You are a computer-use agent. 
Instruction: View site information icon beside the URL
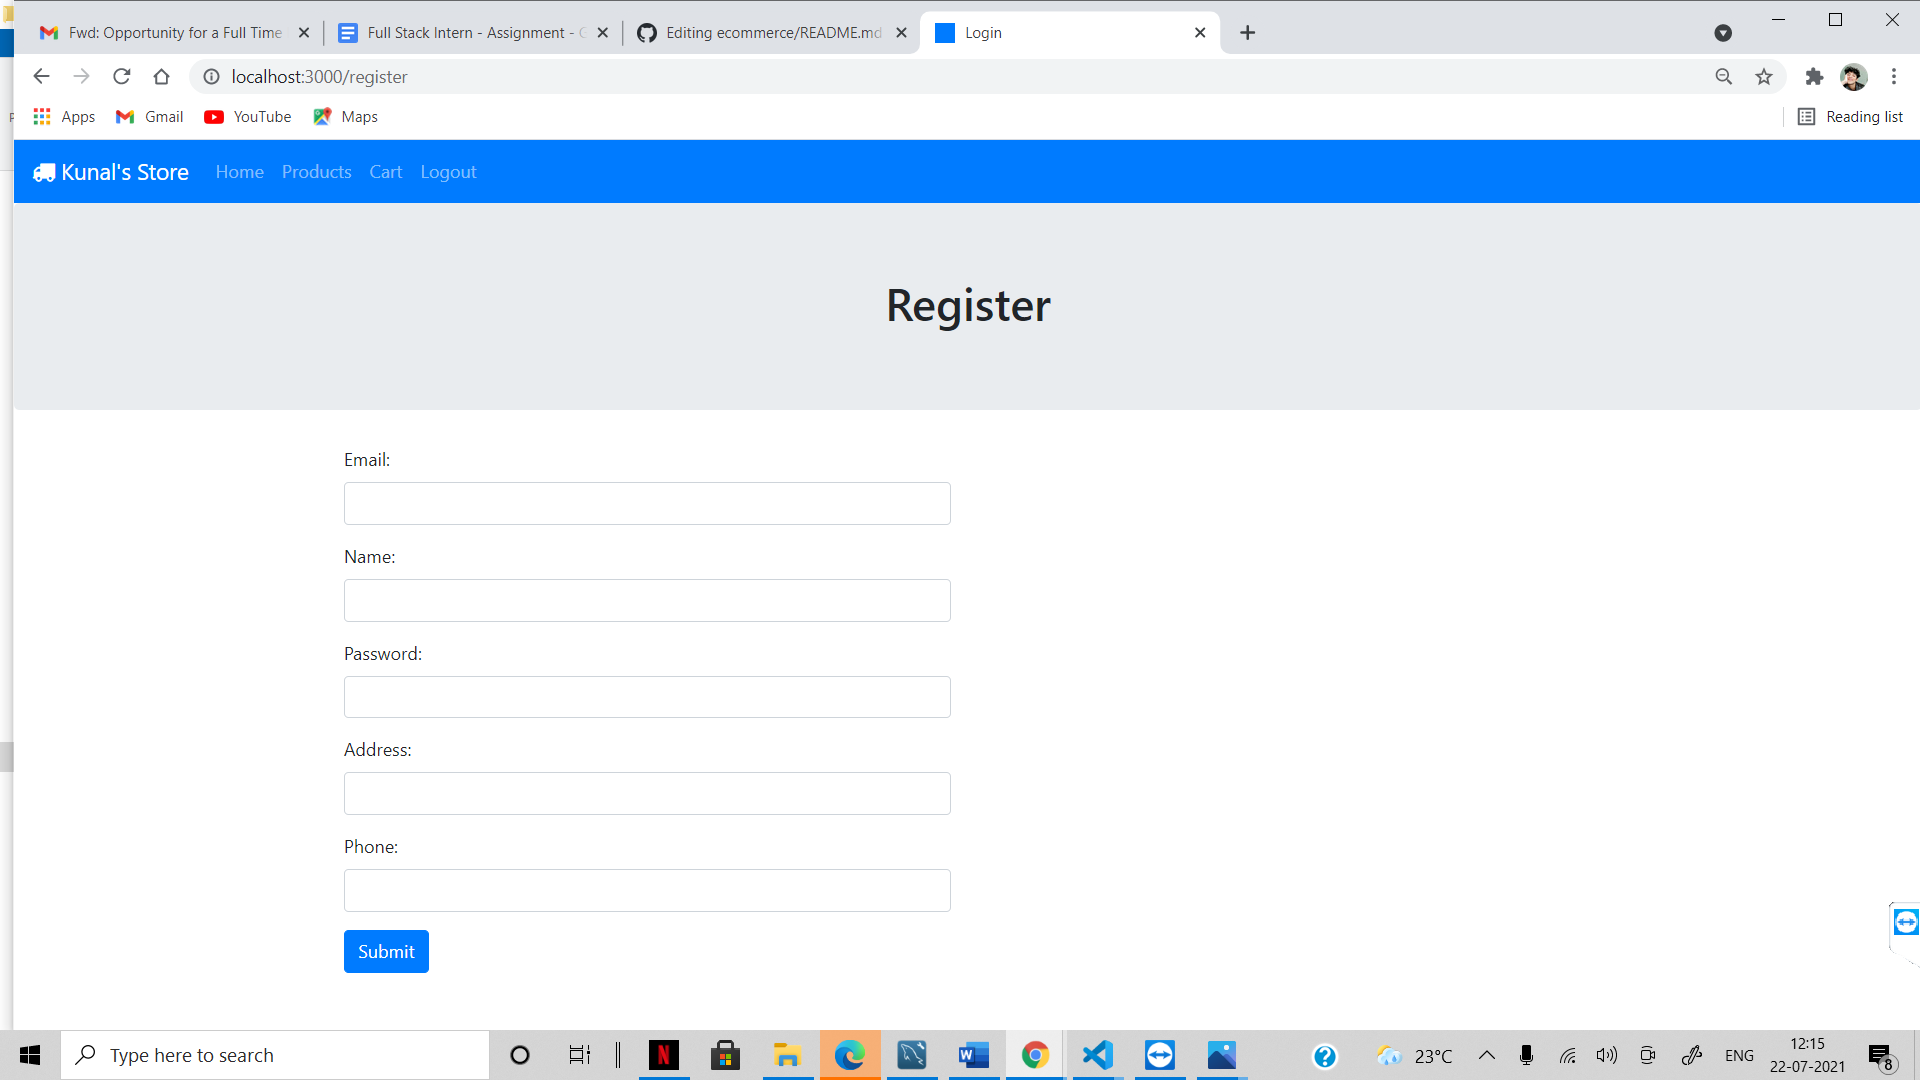[x=212, y=77]
